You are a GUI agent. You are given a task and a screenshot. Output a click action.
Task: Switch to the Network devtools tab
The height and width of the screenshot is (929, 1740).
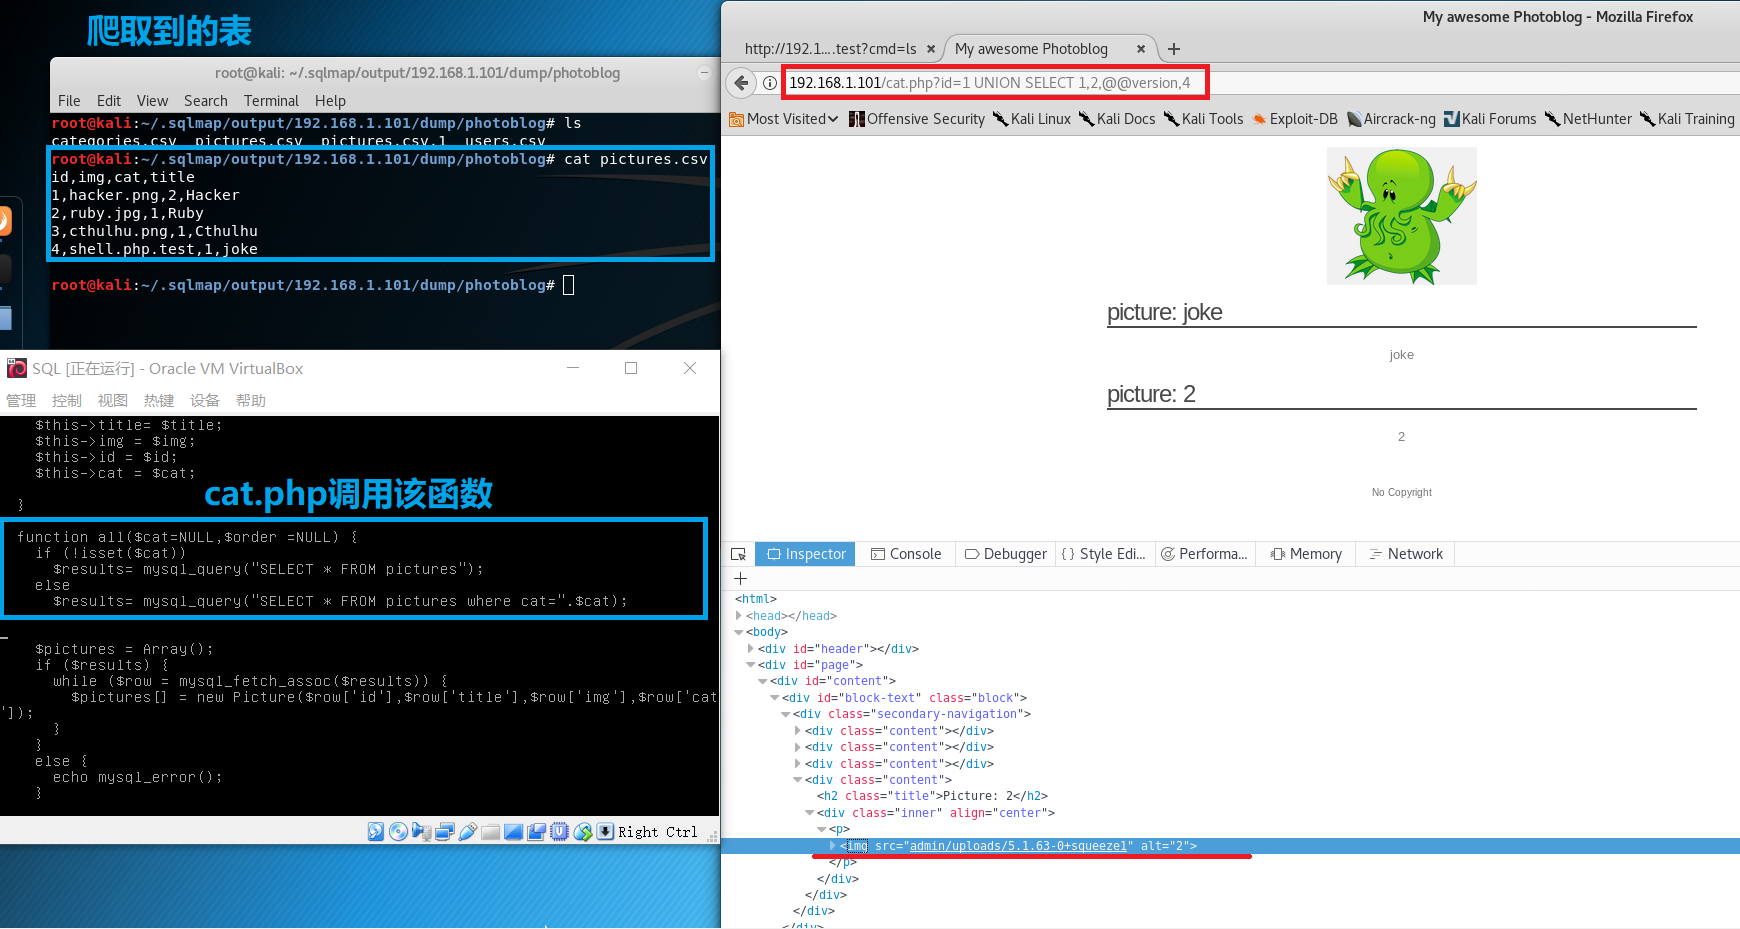pos(1406,554)
